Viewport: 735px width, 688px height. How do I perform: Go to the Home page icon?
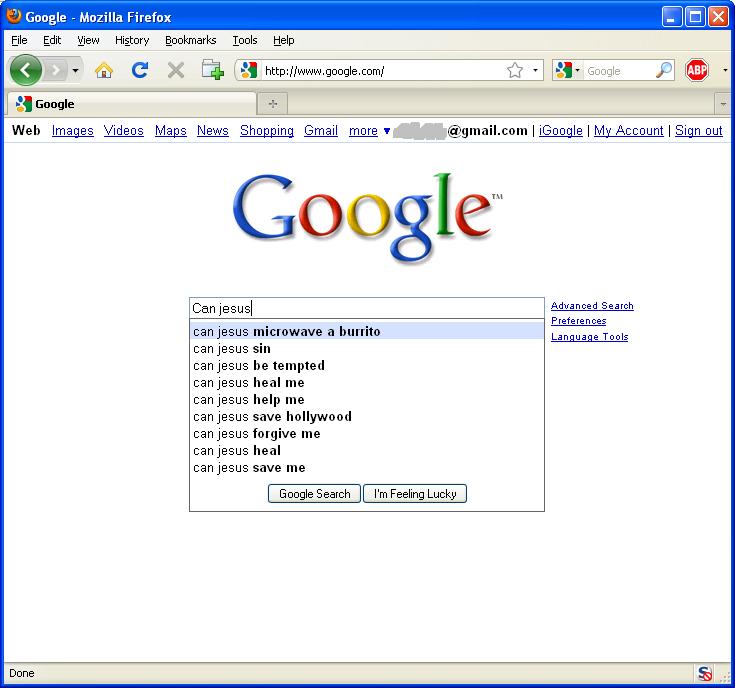click(104, 70)
